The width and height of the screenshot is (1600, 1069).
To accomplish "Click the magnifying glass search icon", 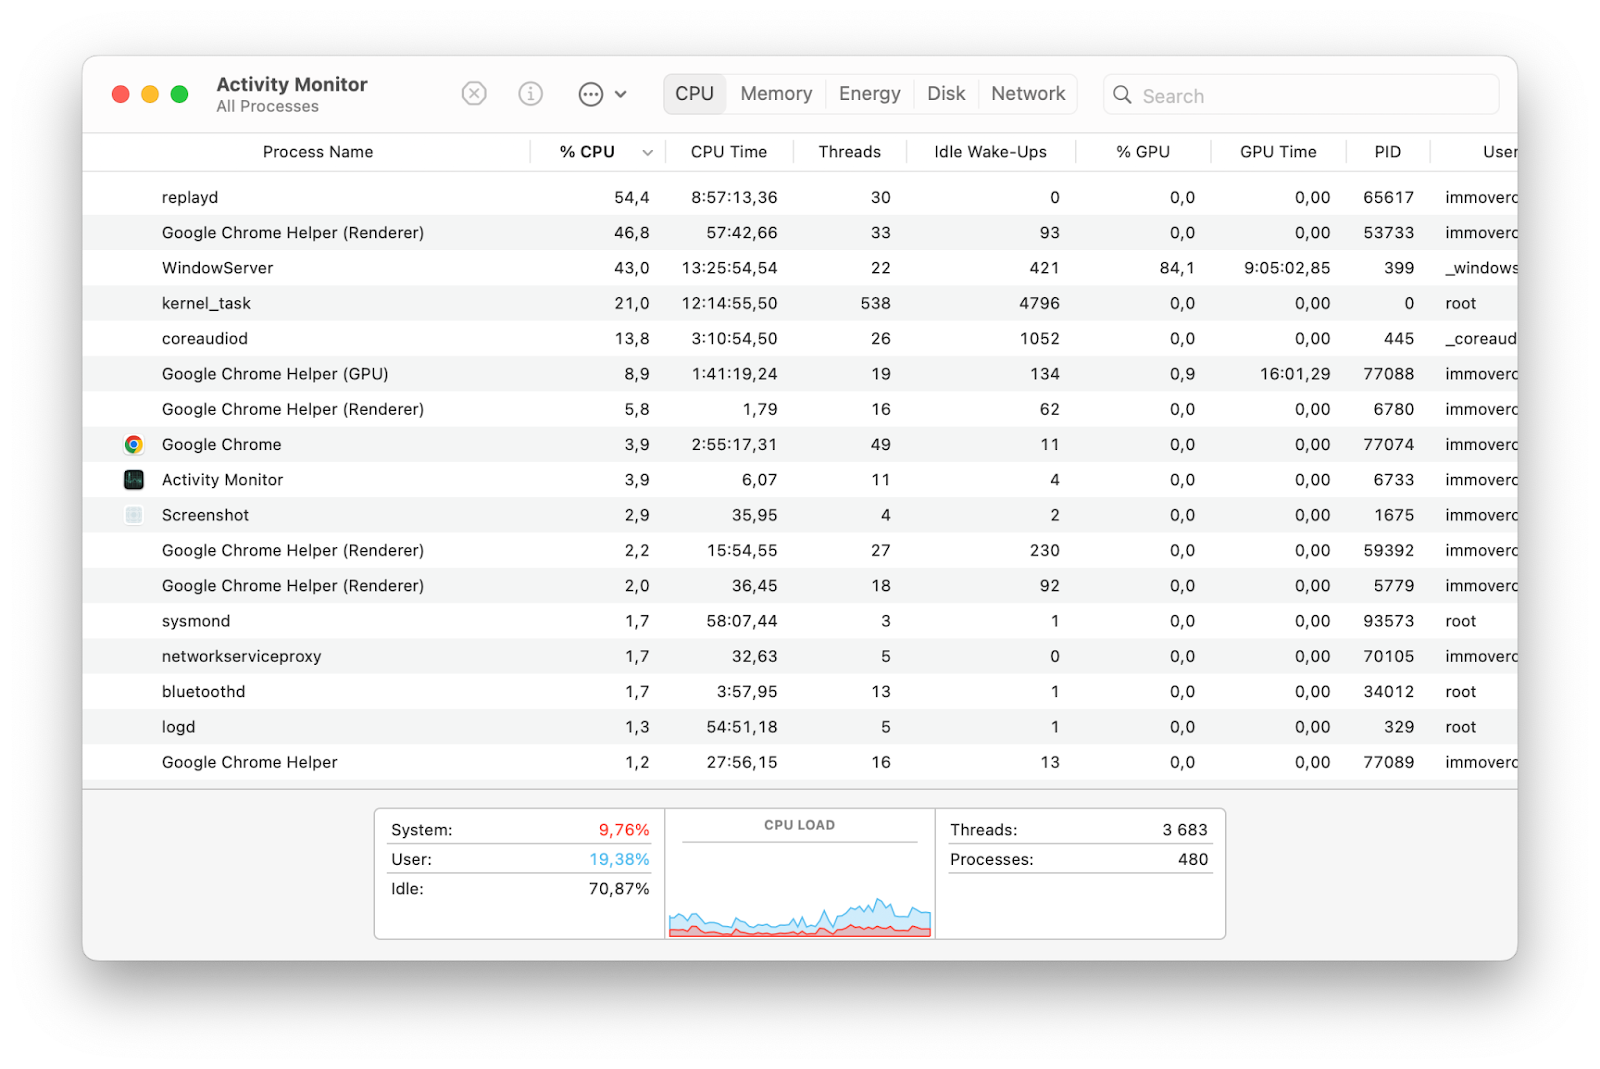I will tap(1122, 95).
